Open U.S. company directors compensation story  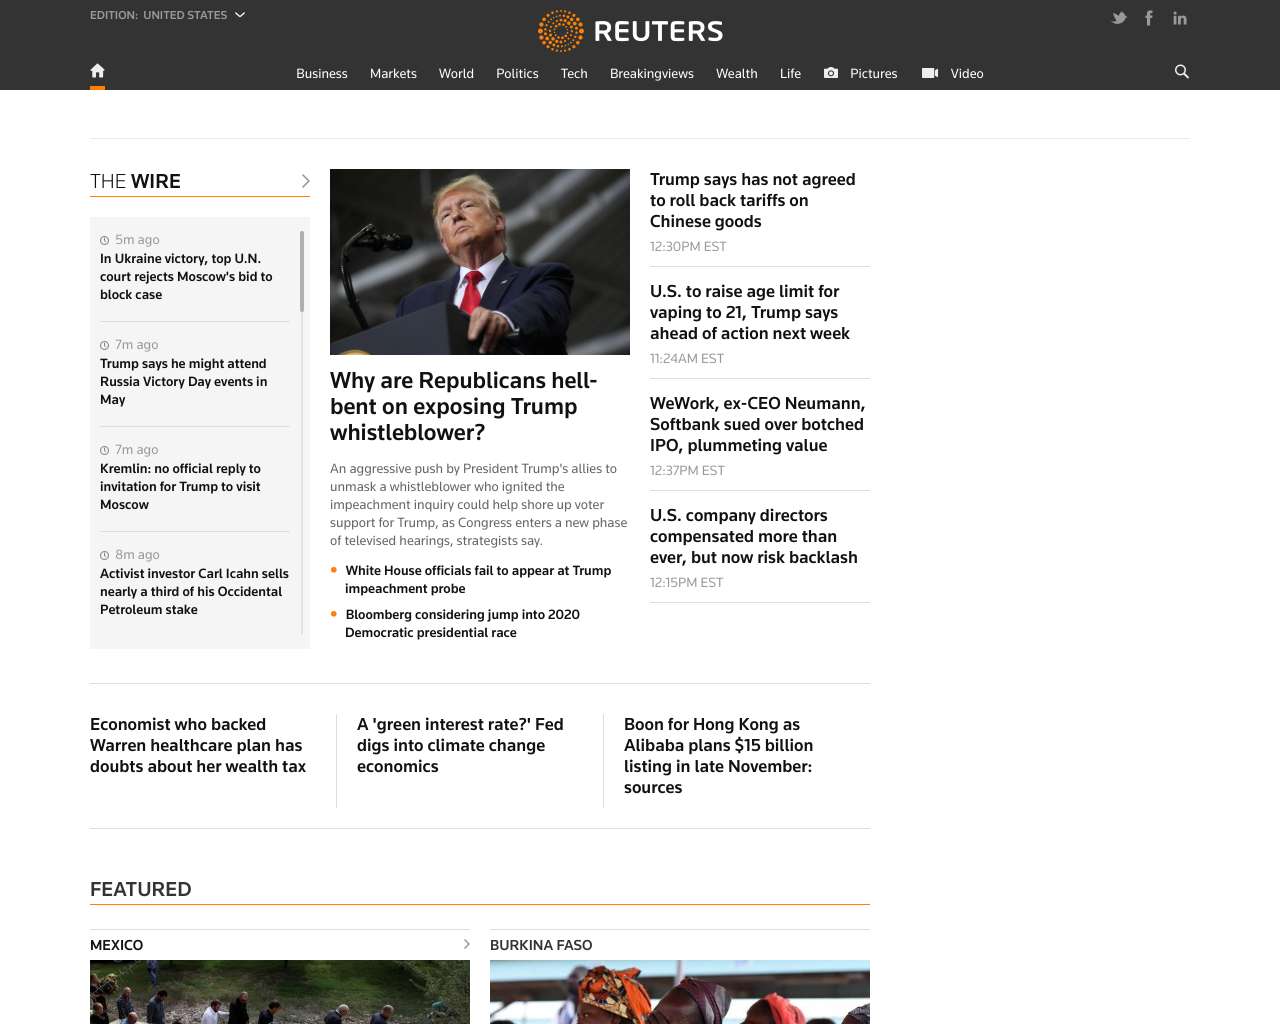tap(754, 537)
